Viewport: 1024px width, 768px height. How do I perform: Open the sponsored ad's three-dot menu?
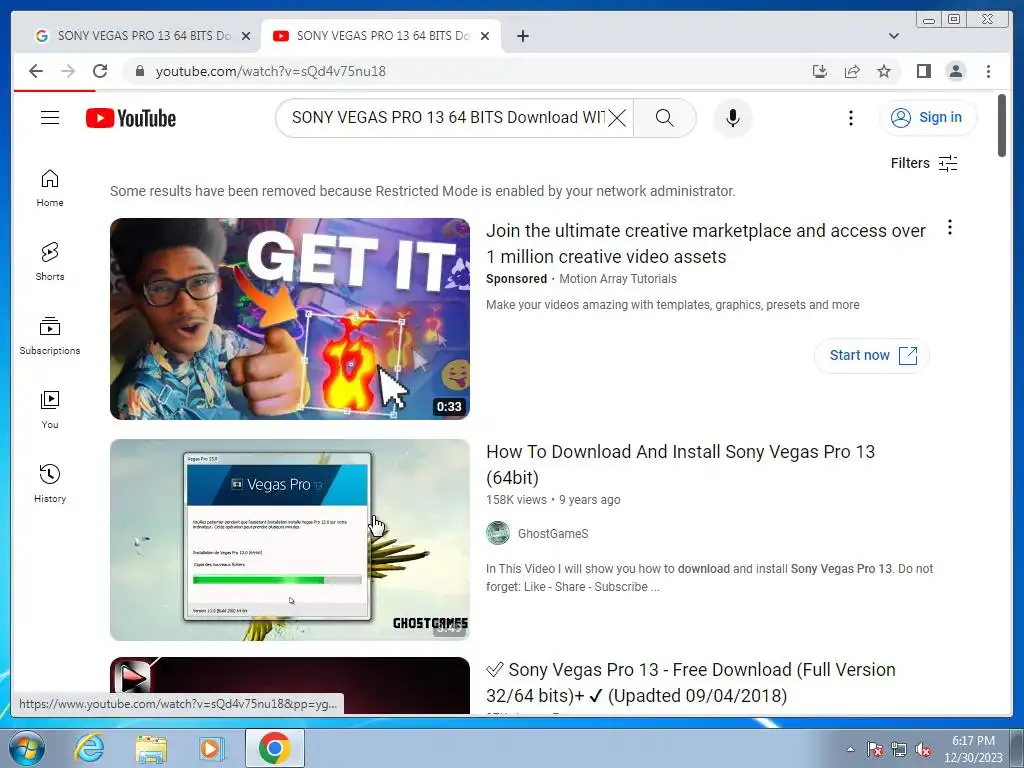point(950,227)
